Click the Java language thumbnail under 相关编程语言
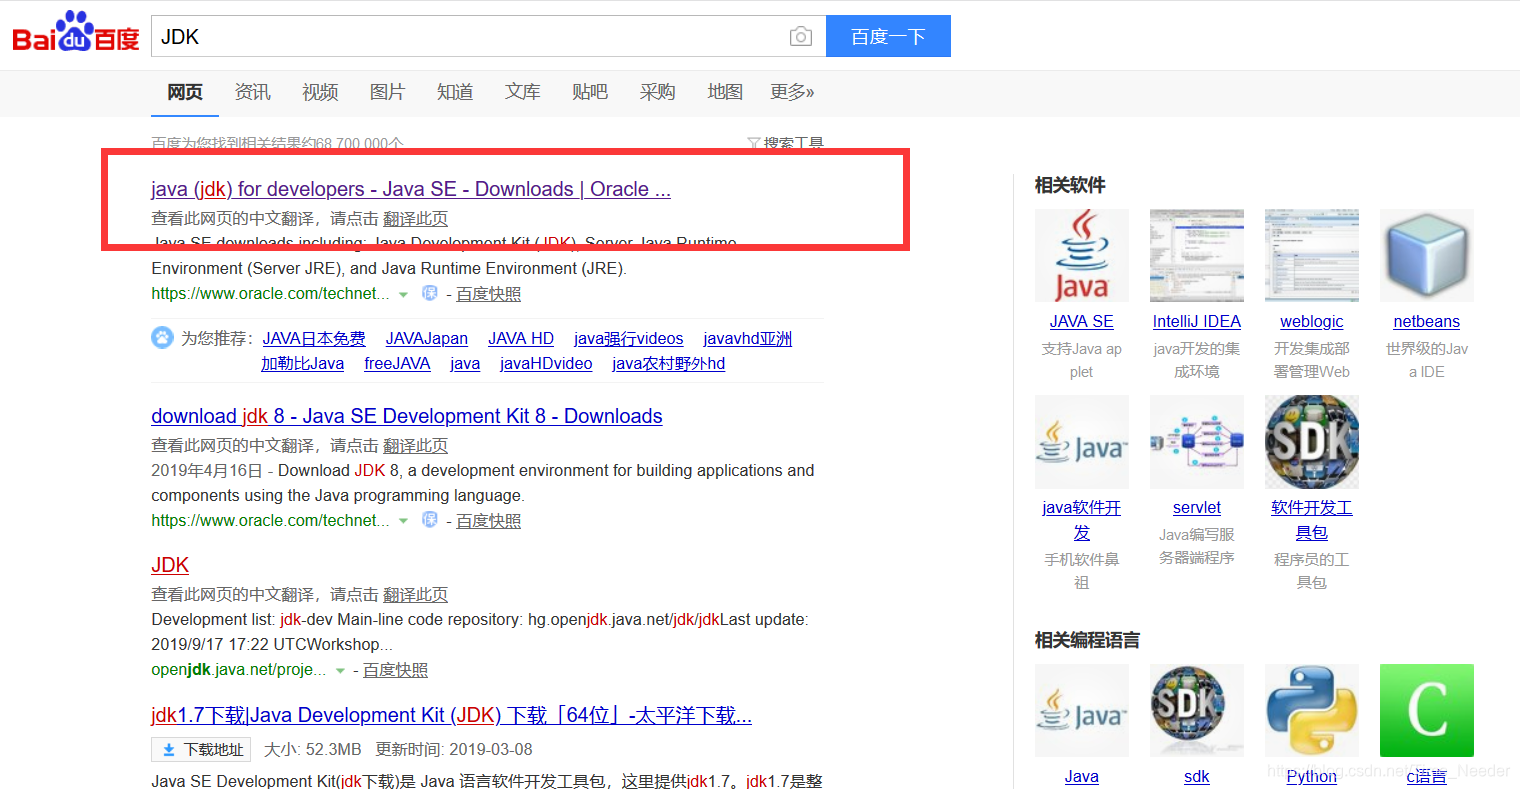The width and height of the screenshot is (1520, 789). 1082,710
